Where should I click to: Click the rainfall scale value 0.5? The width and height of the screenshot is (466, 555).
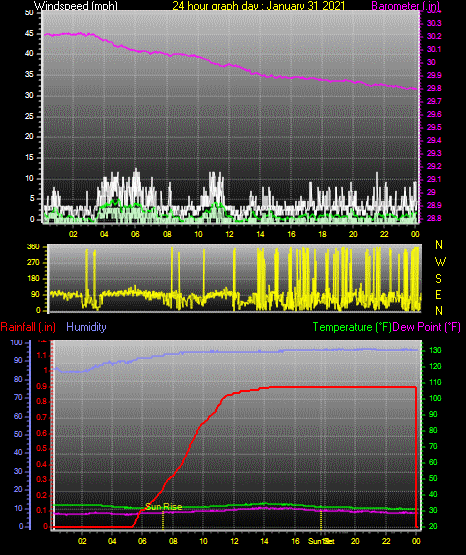pyautogui.click(x=42, y=448)
